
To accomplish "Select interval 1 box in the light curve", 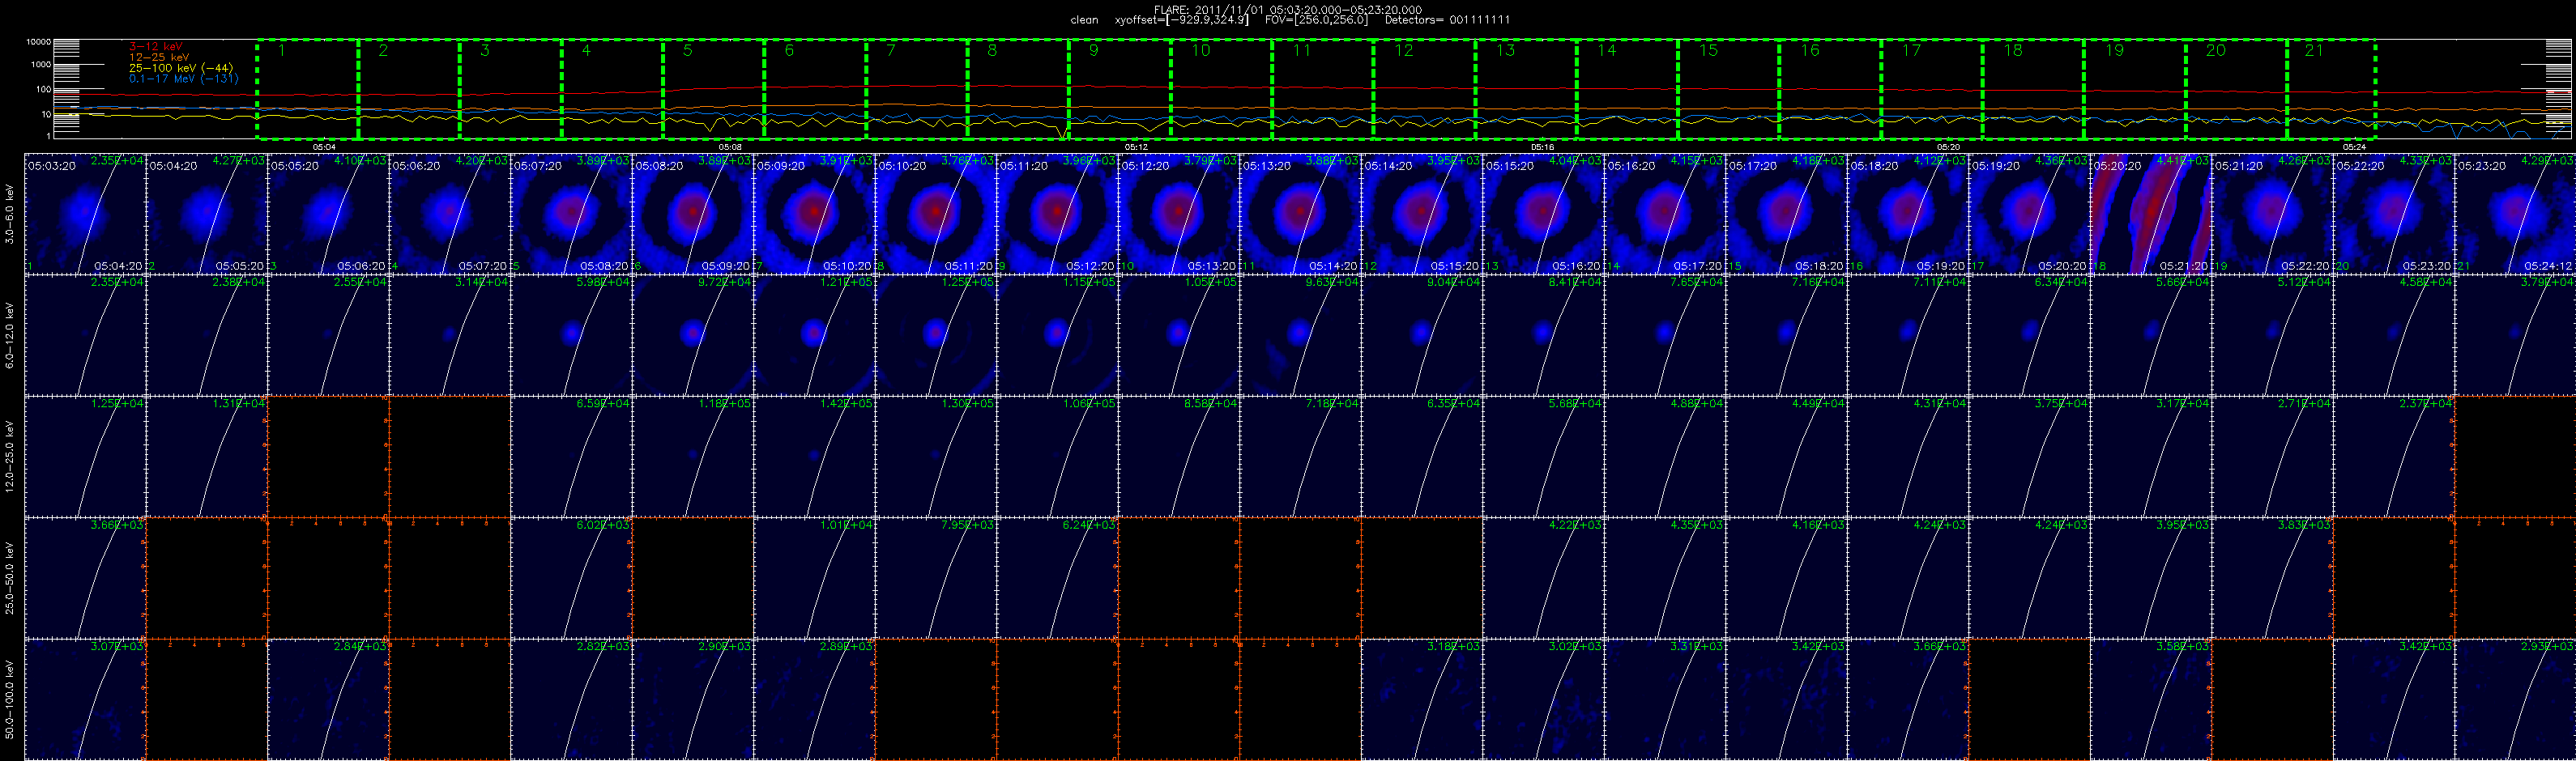I will pyautogui.click(x=308, y=89).
